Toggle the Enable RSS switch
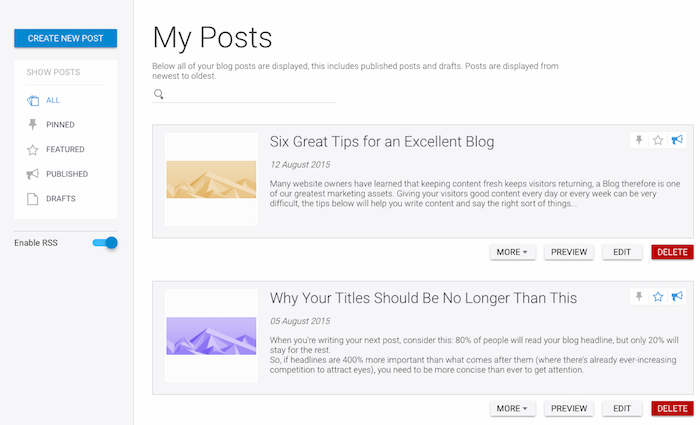 click(x=105, y=243)
